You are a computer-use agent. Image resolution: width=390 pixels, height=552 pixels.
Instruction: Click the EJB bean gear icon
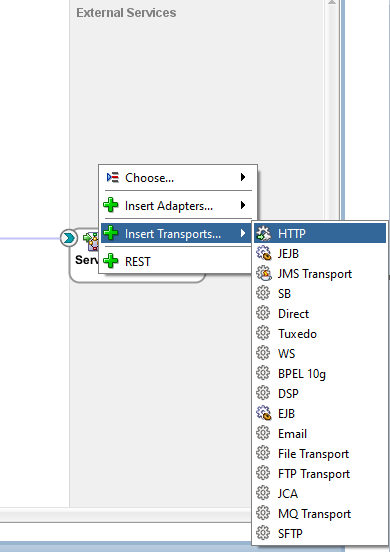pos(264,413)
